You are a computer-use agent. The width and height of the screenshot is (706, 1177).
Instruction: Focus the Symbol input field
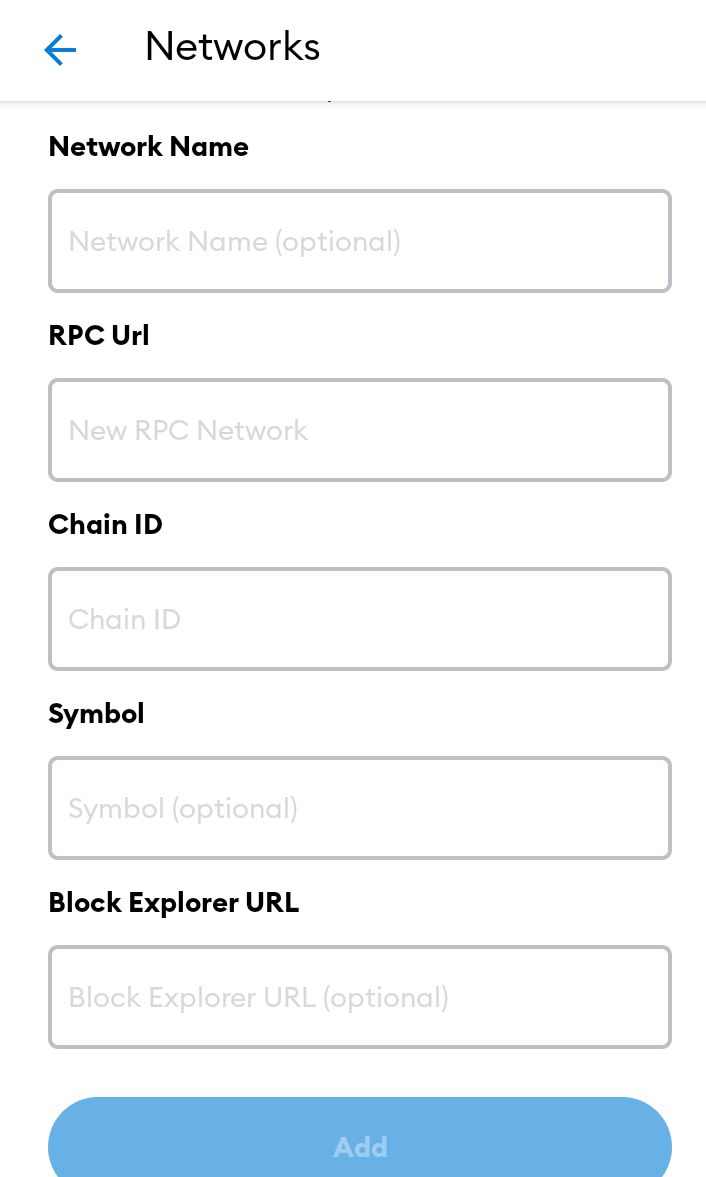tap(360, 808)
